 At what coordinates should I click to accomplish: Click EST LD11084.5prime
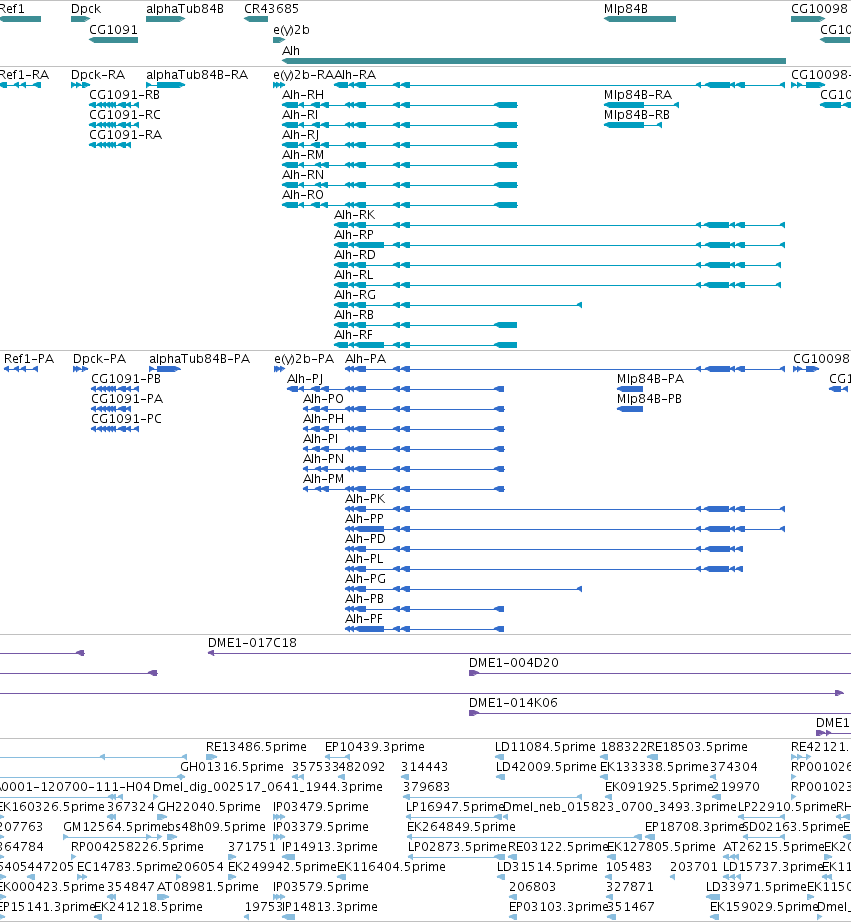tap(545, 747)
